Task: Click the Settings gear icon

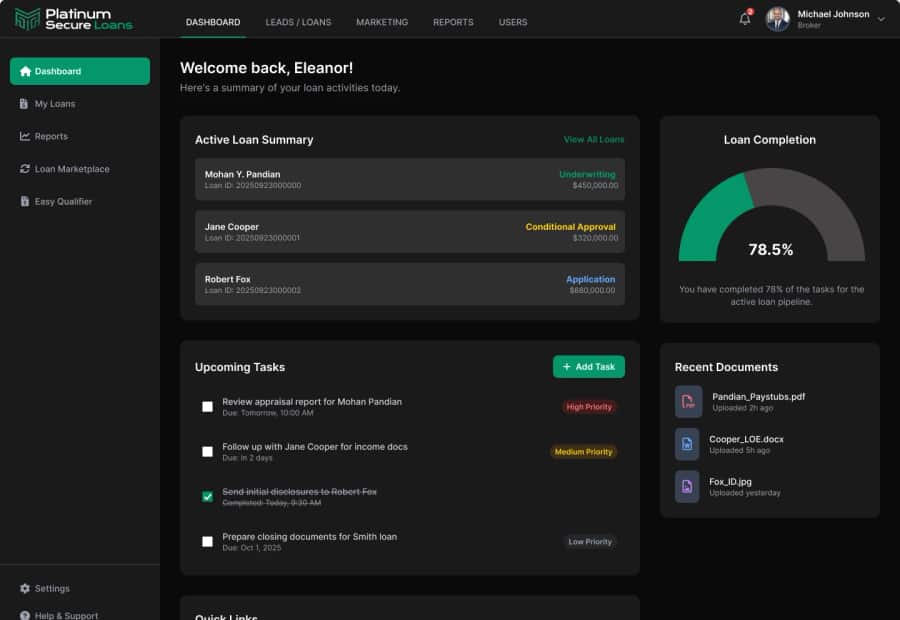Action: (x=25, y=588)
